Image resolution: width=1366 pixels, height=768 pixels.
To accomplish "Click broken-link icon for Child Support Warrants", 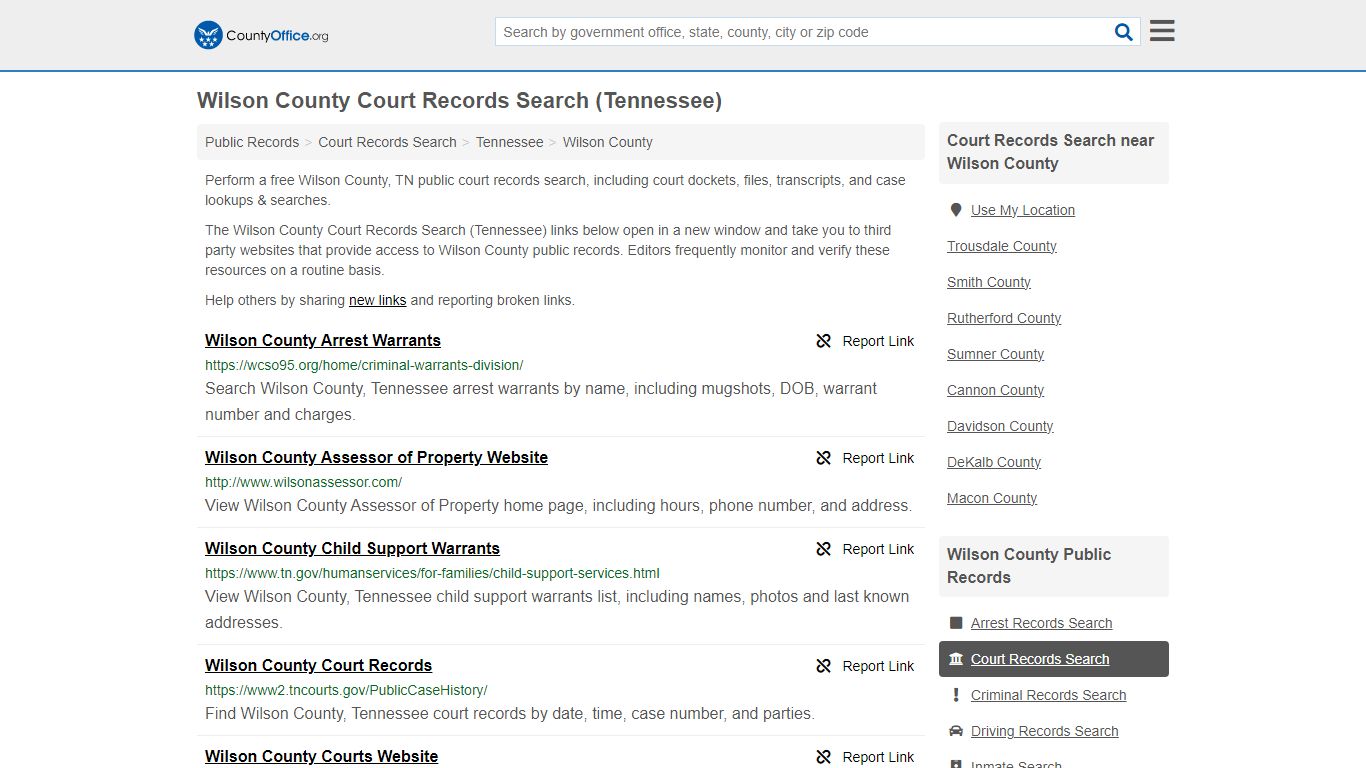I will point(824,549).
